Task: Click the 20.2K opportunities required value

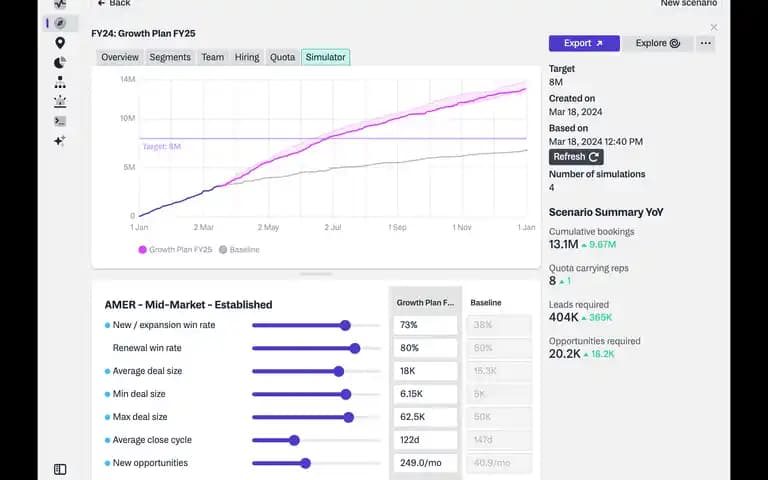Action: [564, 354]
